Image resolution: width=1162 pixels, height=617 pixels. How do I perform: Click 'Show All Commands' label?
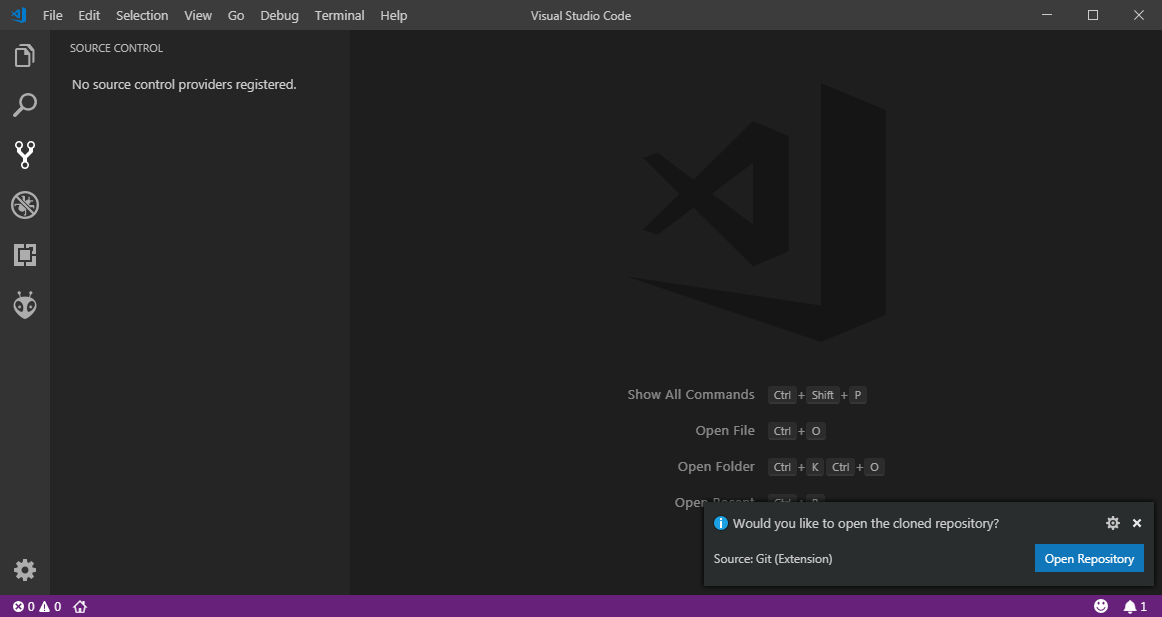click(691, 395)
